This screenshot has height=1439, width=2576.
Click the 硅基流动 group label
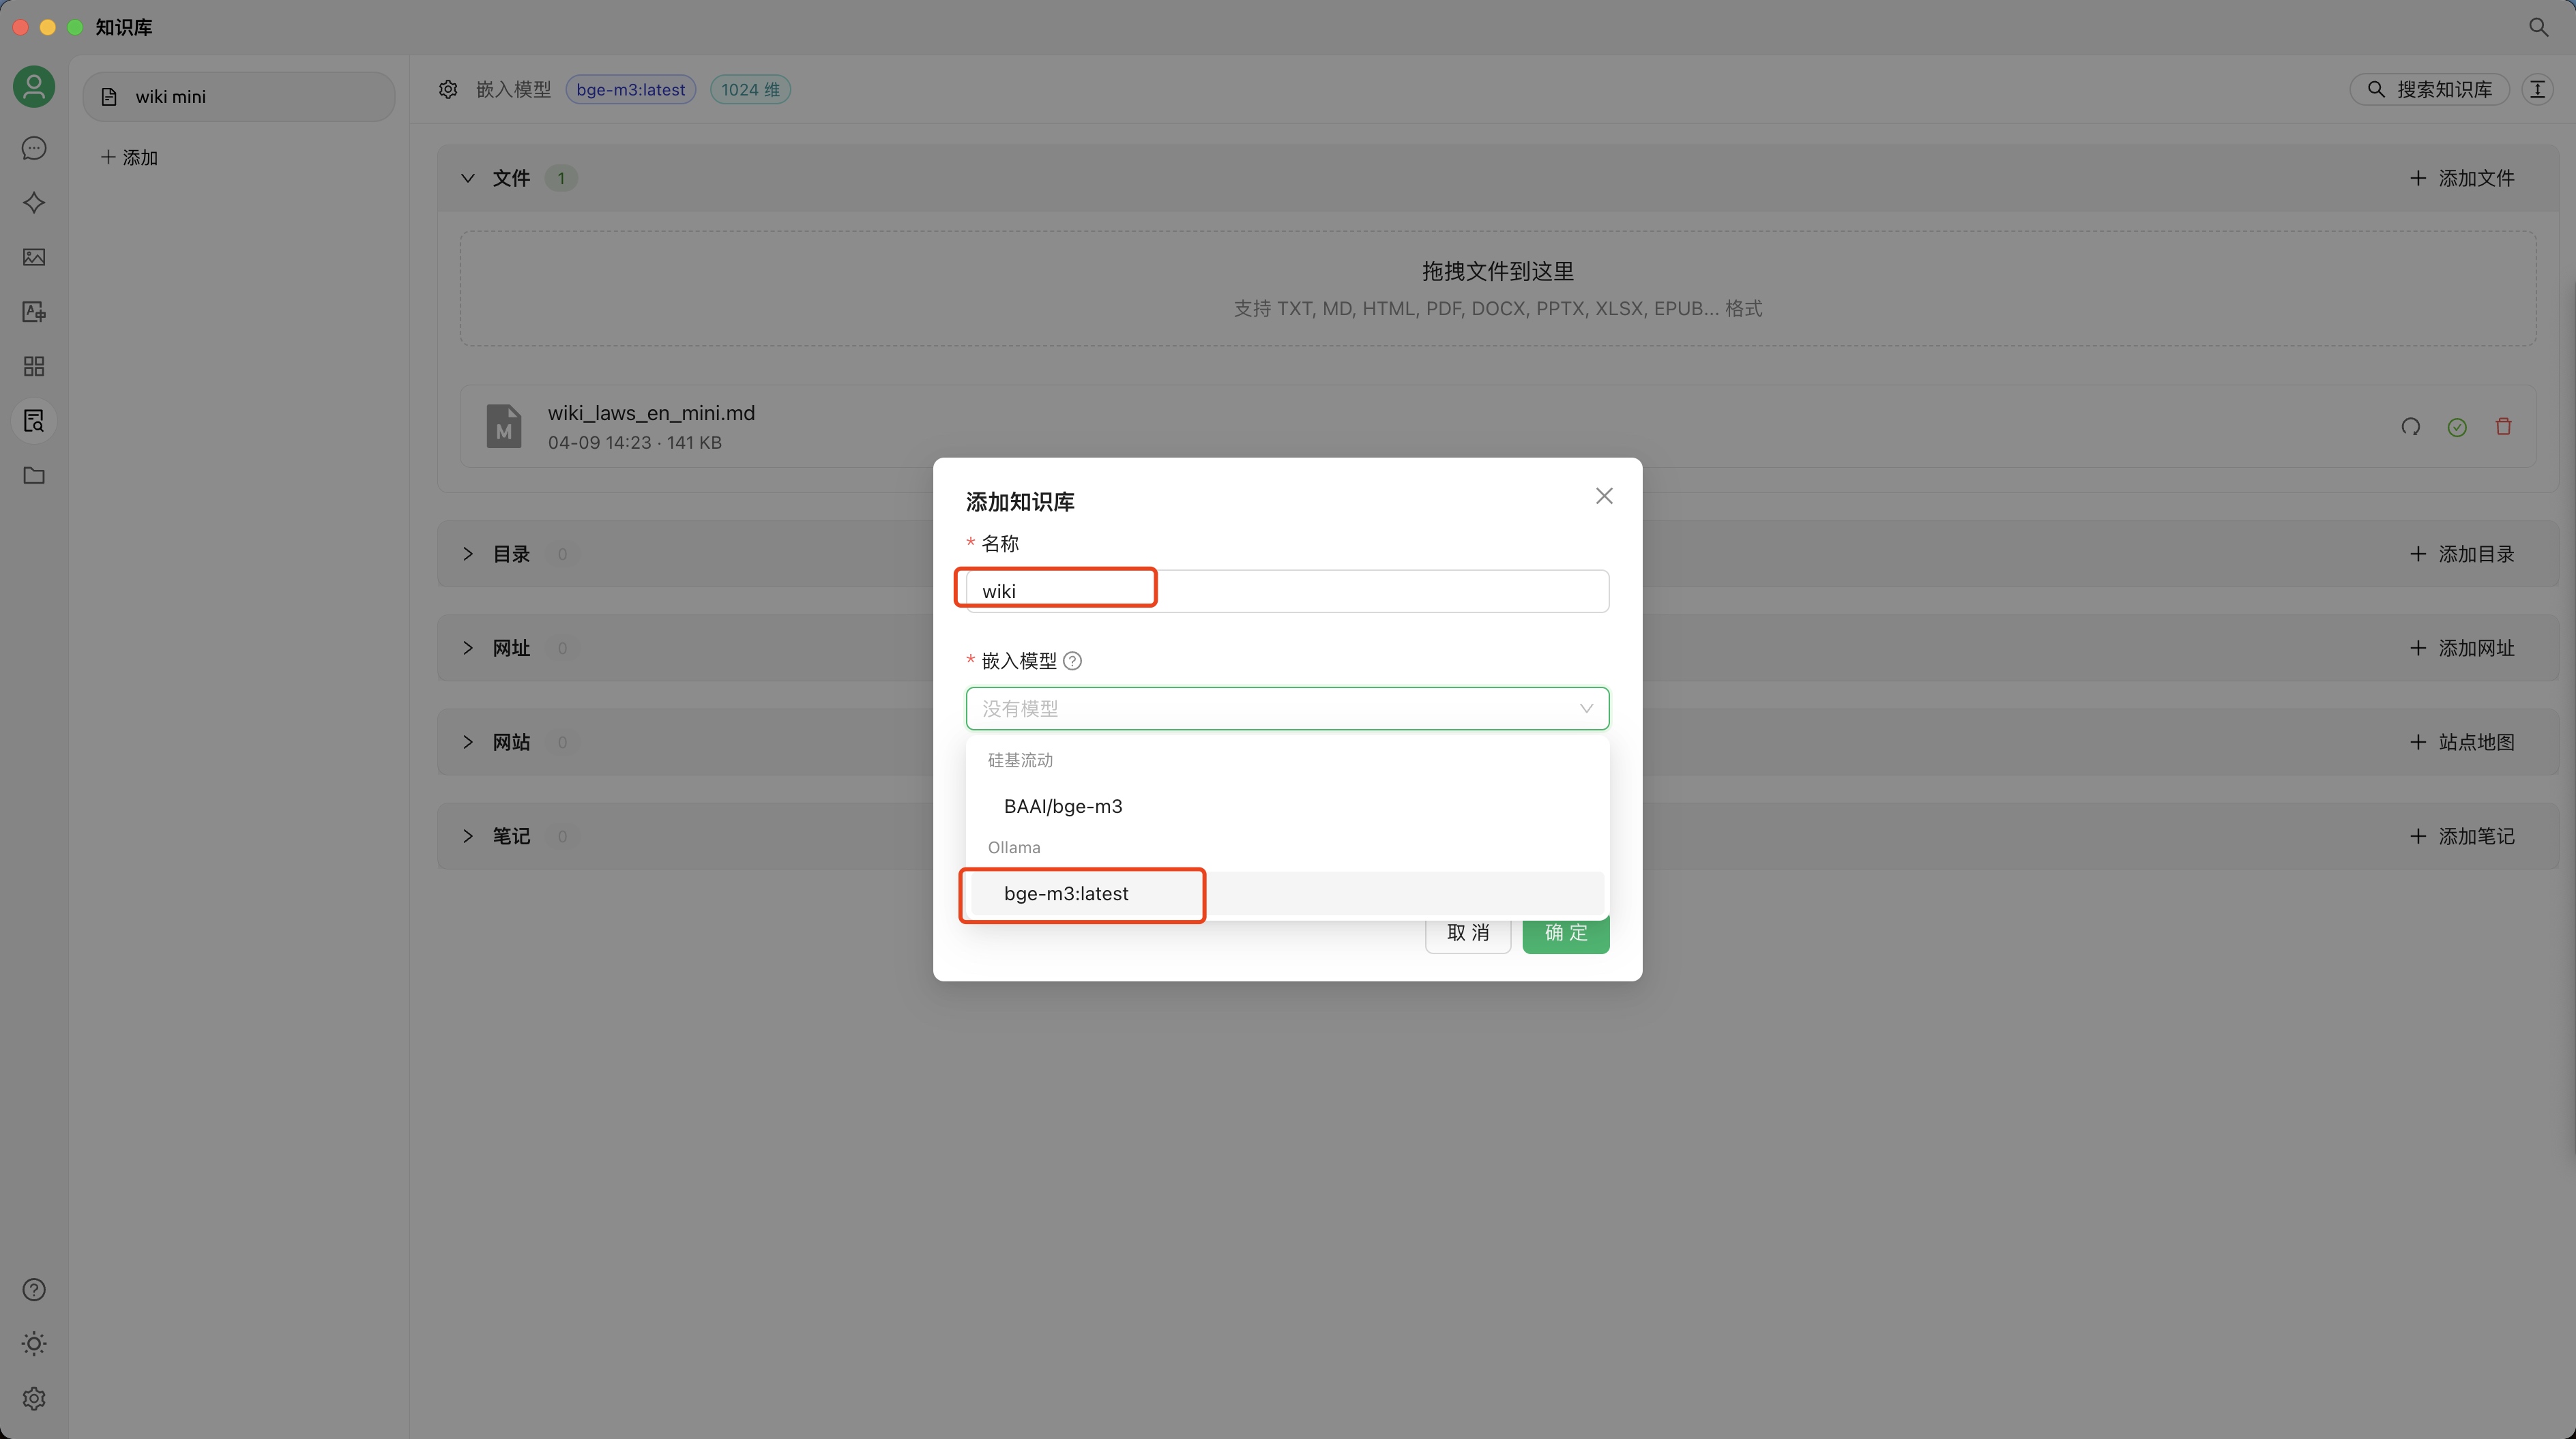pyautogui.click(x=1020, y=760)
